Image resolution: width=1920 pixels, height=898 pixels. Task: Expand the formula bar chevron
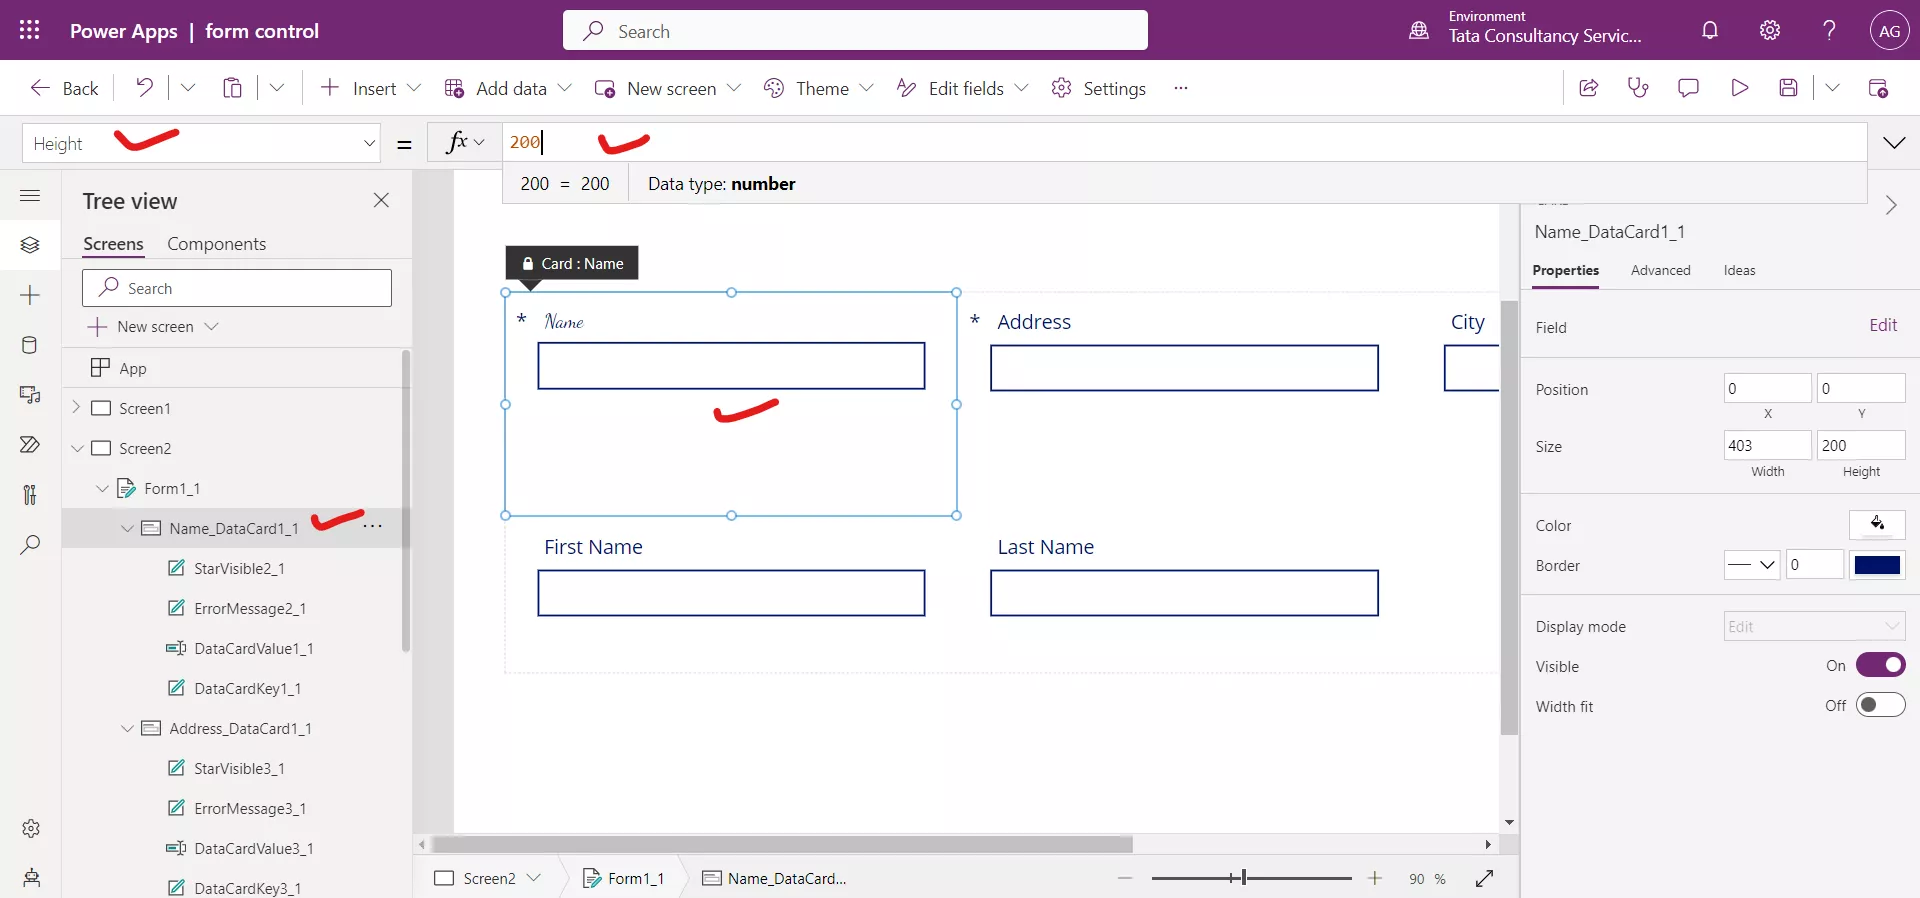click(x=1894, y=143)
